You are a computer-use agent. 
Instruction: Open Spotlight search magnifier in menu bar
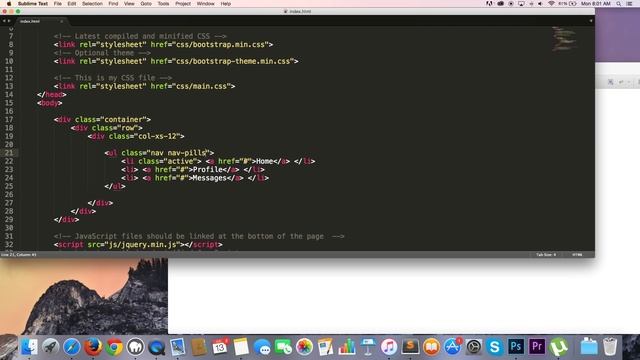pyautogui.click(x=619, y=4)
